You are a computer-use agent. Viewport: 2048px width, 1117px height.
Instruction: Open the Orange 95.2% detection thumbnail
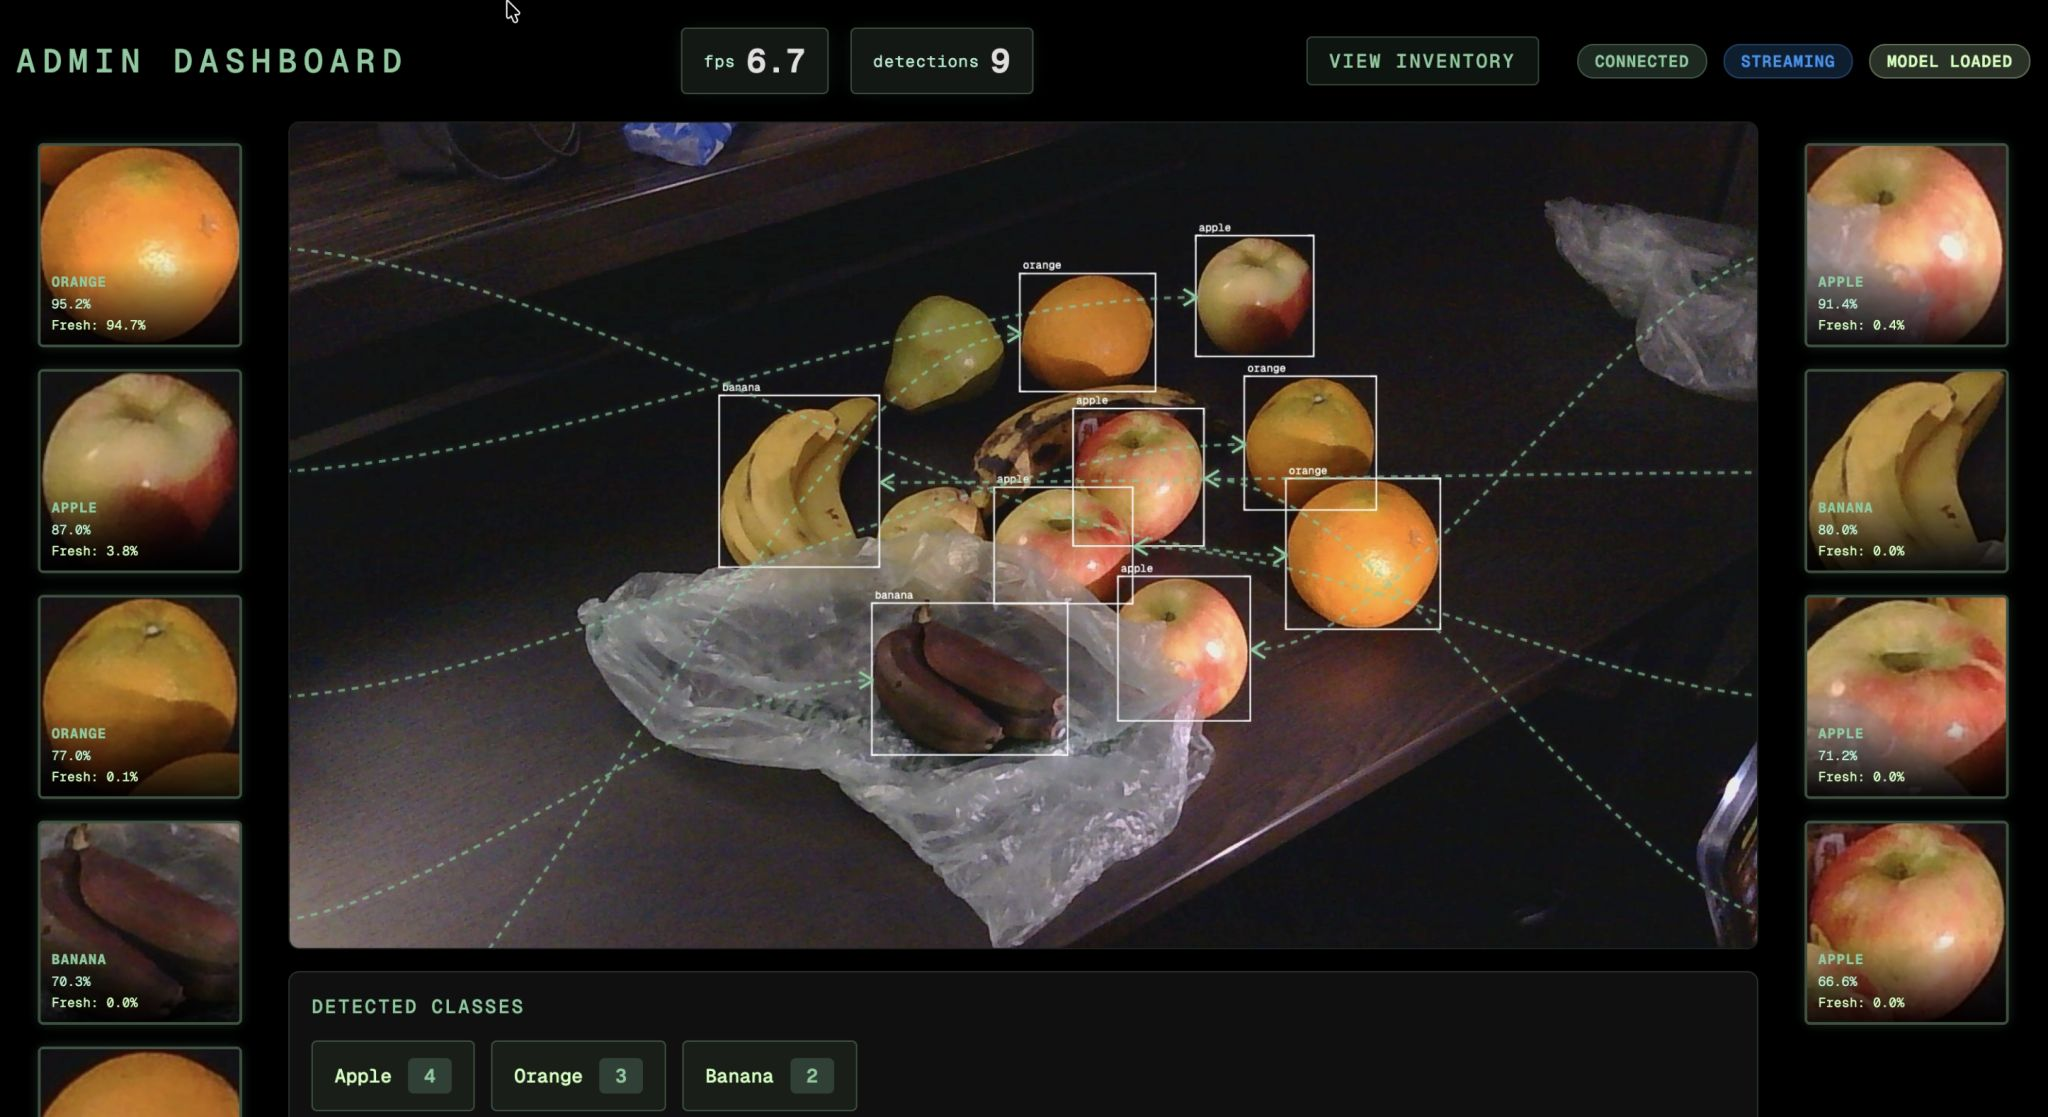coord(140,245)
